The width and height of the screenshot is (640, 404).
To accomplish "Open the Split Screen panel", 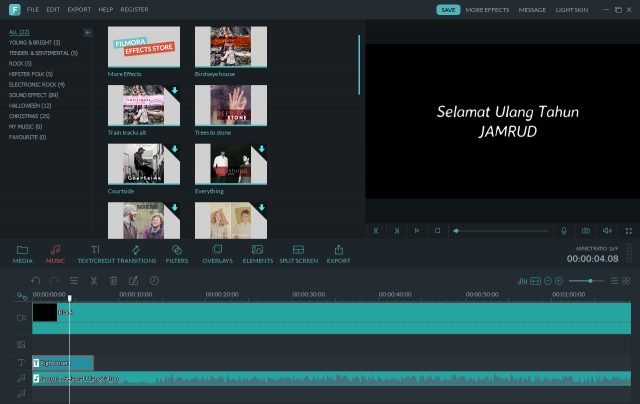I will pos(298,253).
